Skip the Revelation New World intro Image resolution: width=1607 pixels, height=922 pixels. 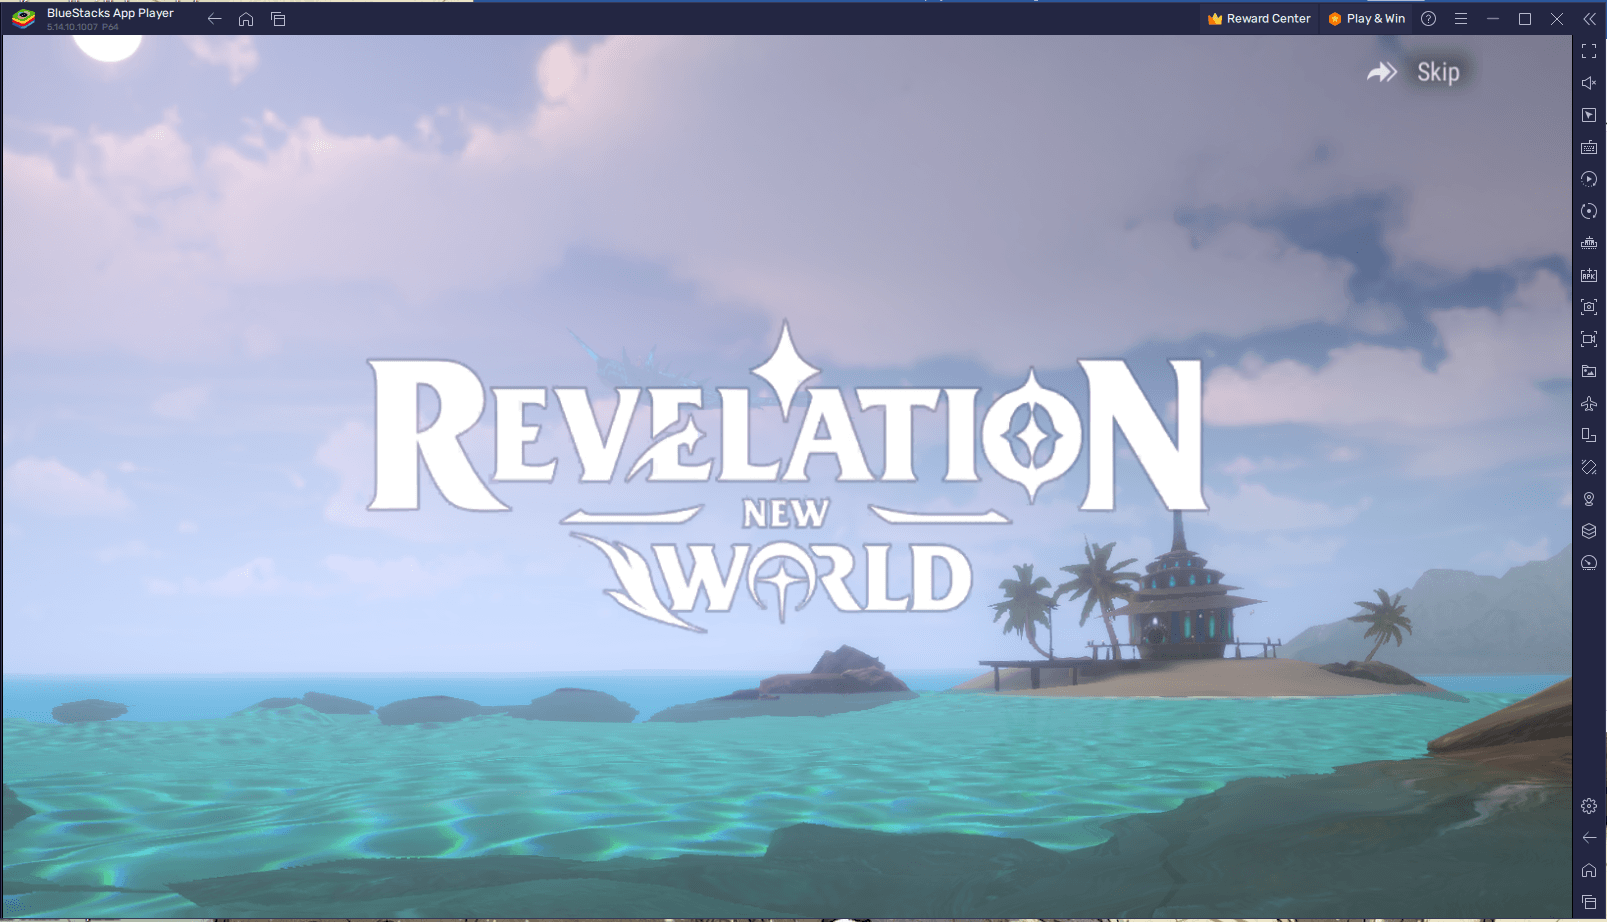(1414, 72)
